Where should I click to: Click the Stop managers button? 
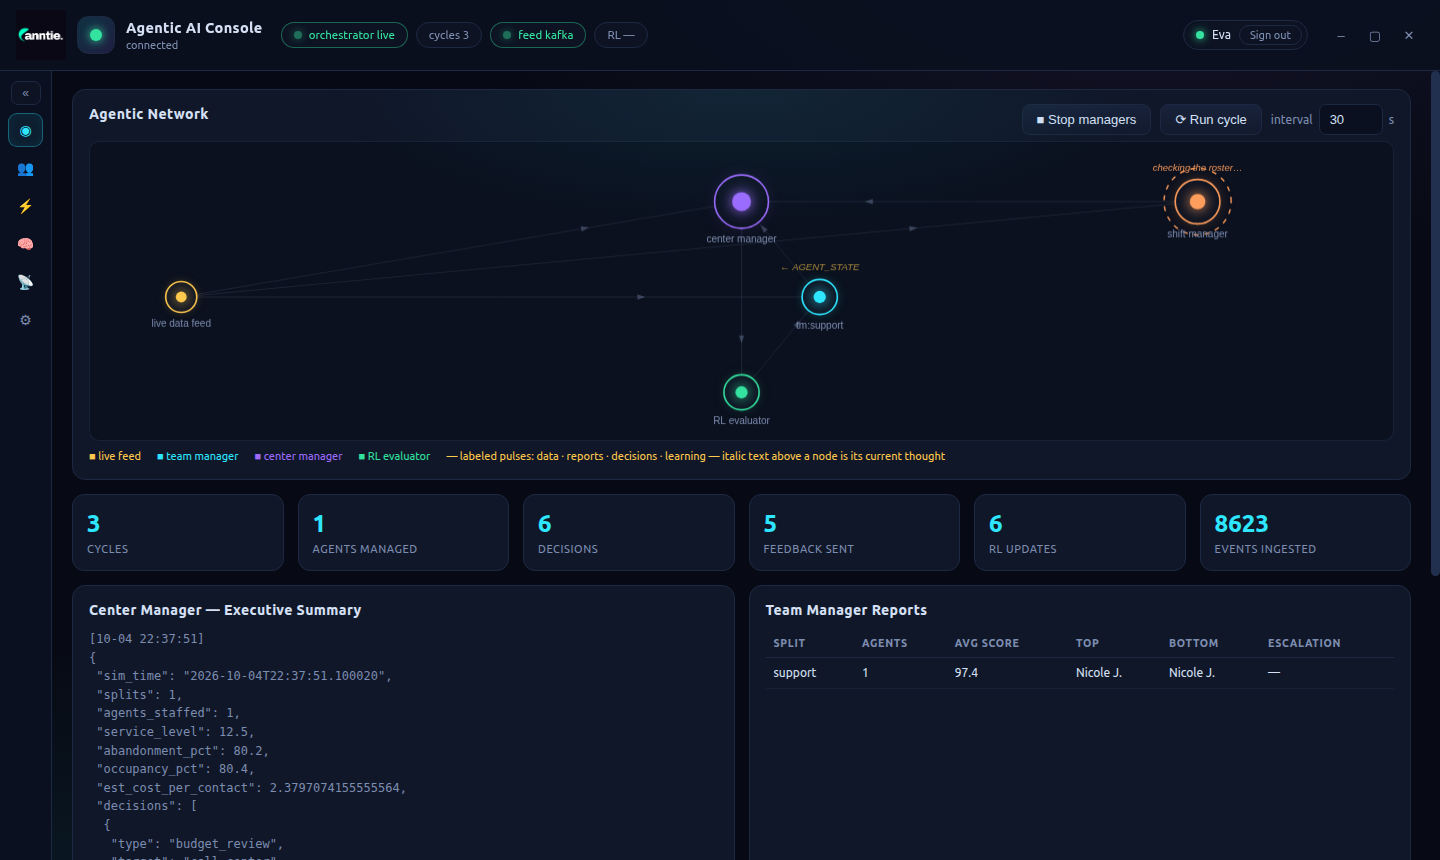(1086, 120)
